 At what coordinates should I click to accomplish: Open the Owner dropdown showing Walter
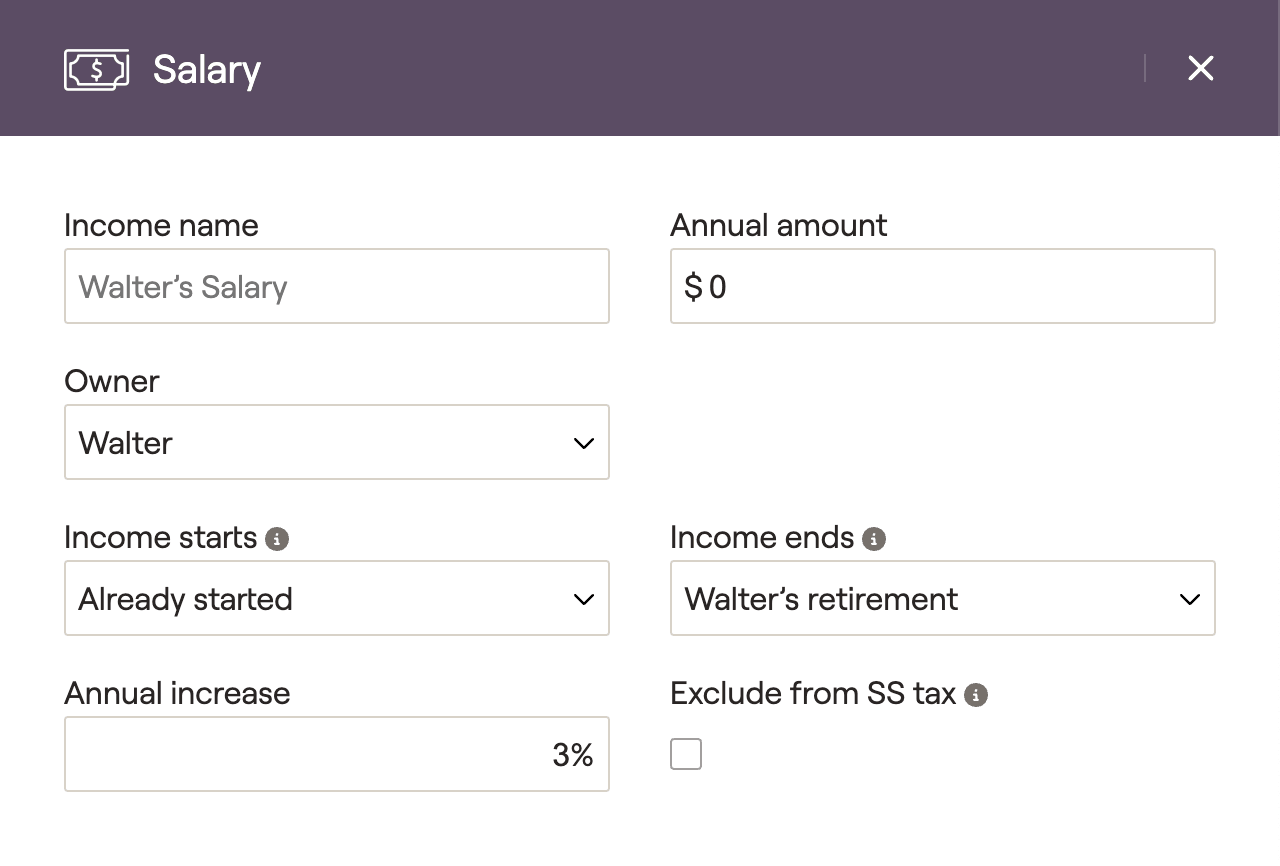(337, 442)
